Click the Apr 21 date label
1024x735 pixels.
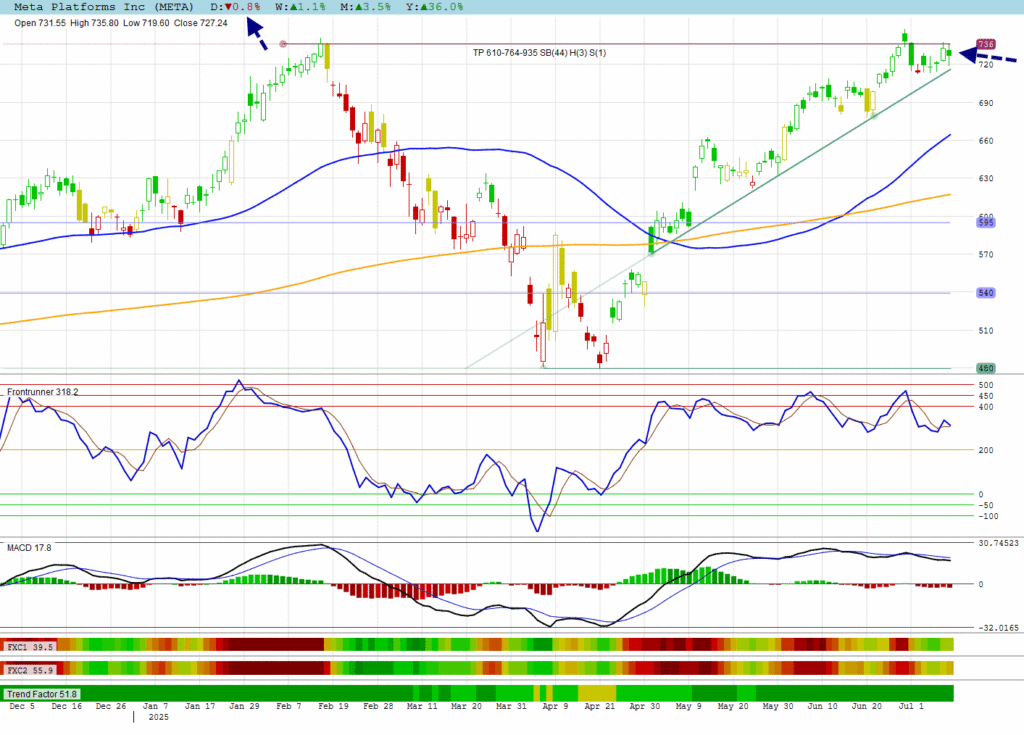(x=600, y=706)
